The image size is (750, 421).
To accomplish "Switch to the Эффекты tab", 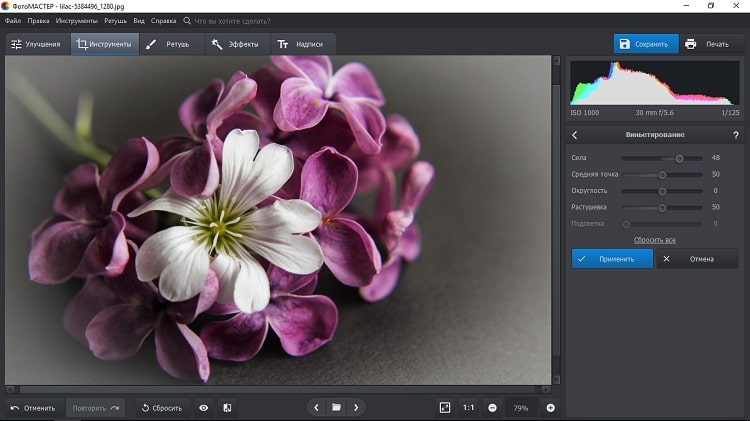I will coord(235,44).
